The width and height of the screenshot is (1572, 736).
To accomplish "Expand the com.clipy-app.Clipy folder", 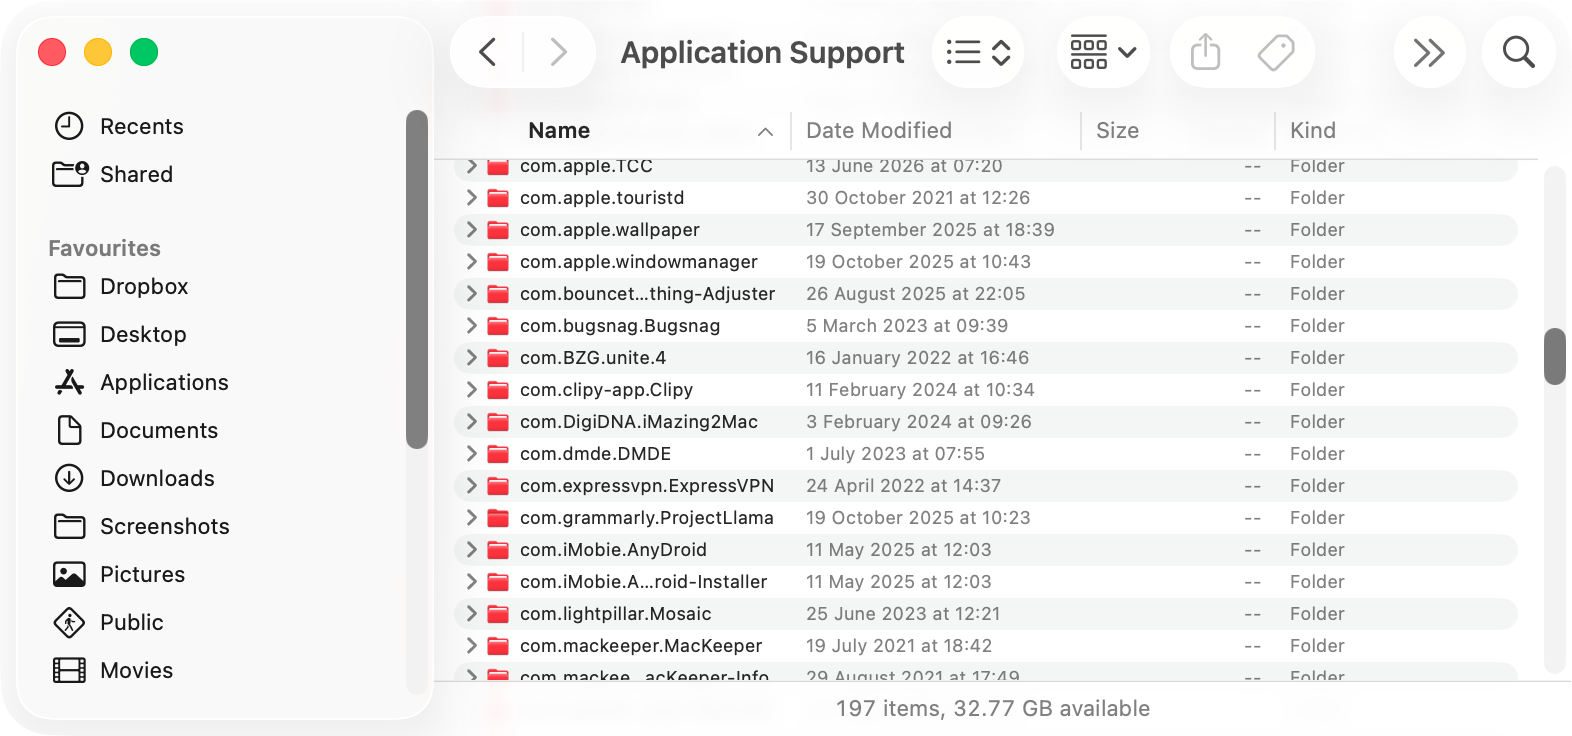I will [x=471, y=390].
